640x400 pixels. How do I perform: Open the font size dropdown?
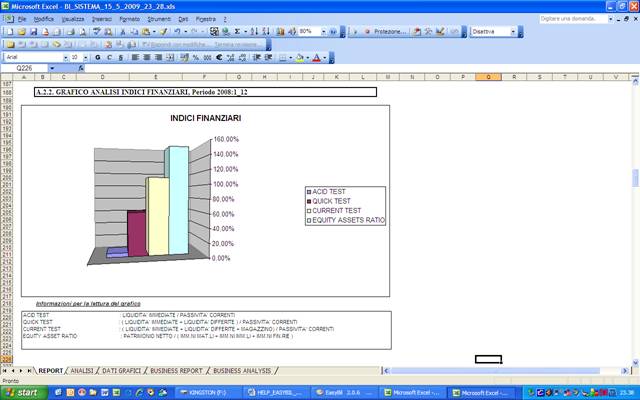85,58
